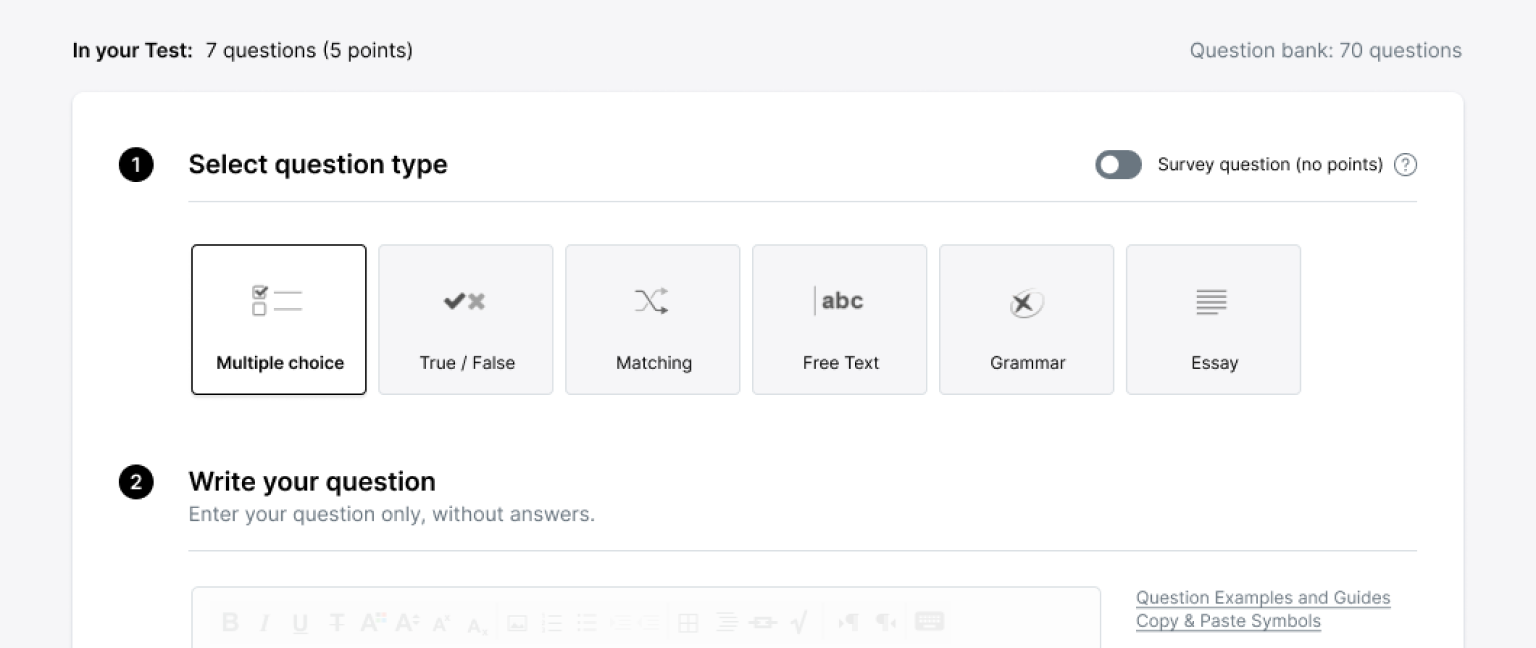Click Question bank: 70 questions text

click(x=1325, y=51)
